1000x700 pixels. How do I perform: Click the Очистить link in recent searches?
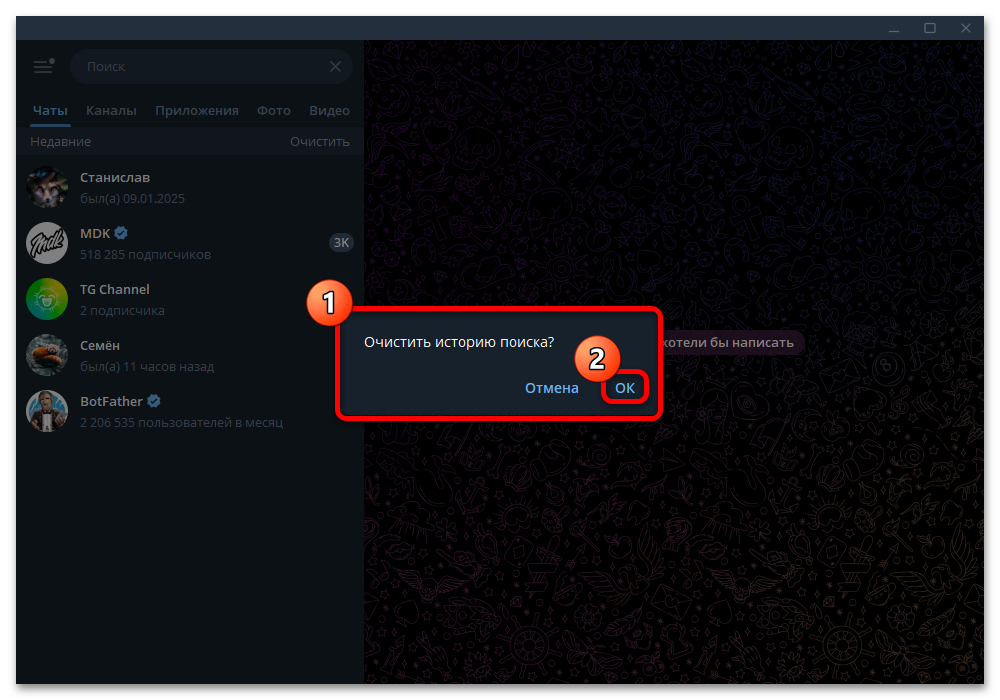(x=320, y=142)
